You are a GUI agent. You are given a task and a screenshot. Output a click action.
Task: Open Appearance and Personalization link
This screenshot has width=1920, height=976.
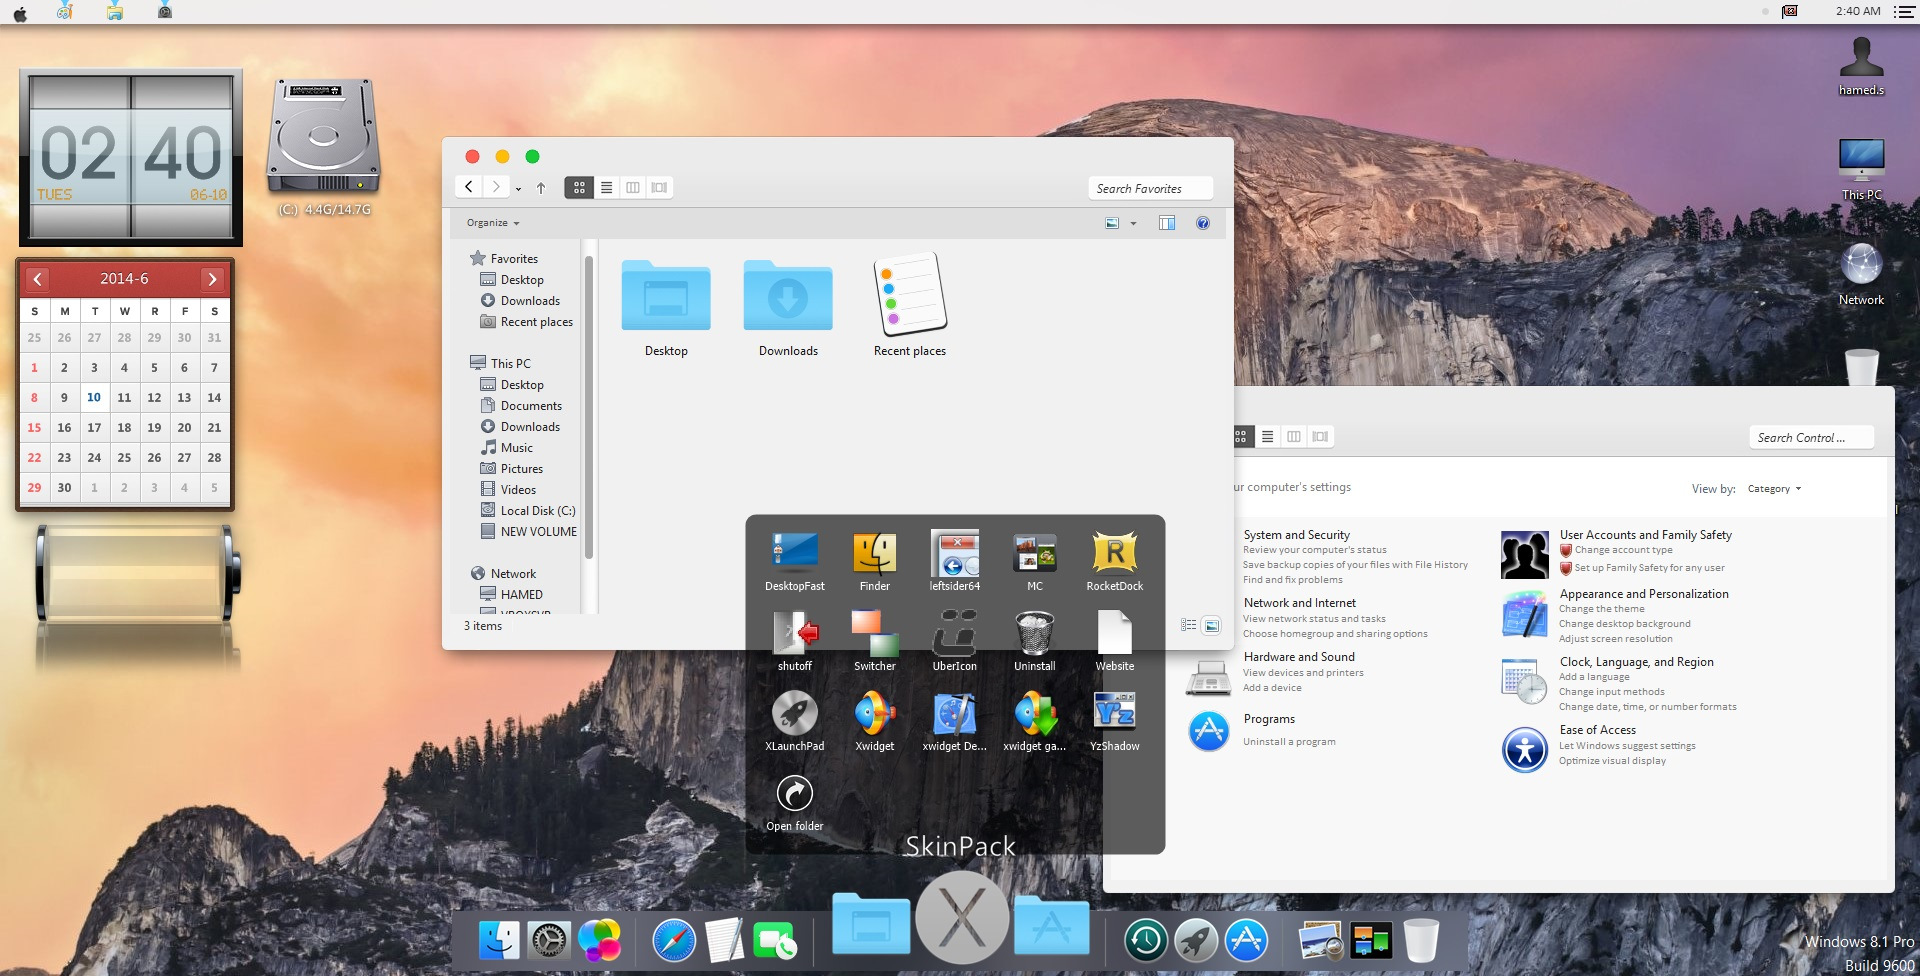[x=1643, y=593]
